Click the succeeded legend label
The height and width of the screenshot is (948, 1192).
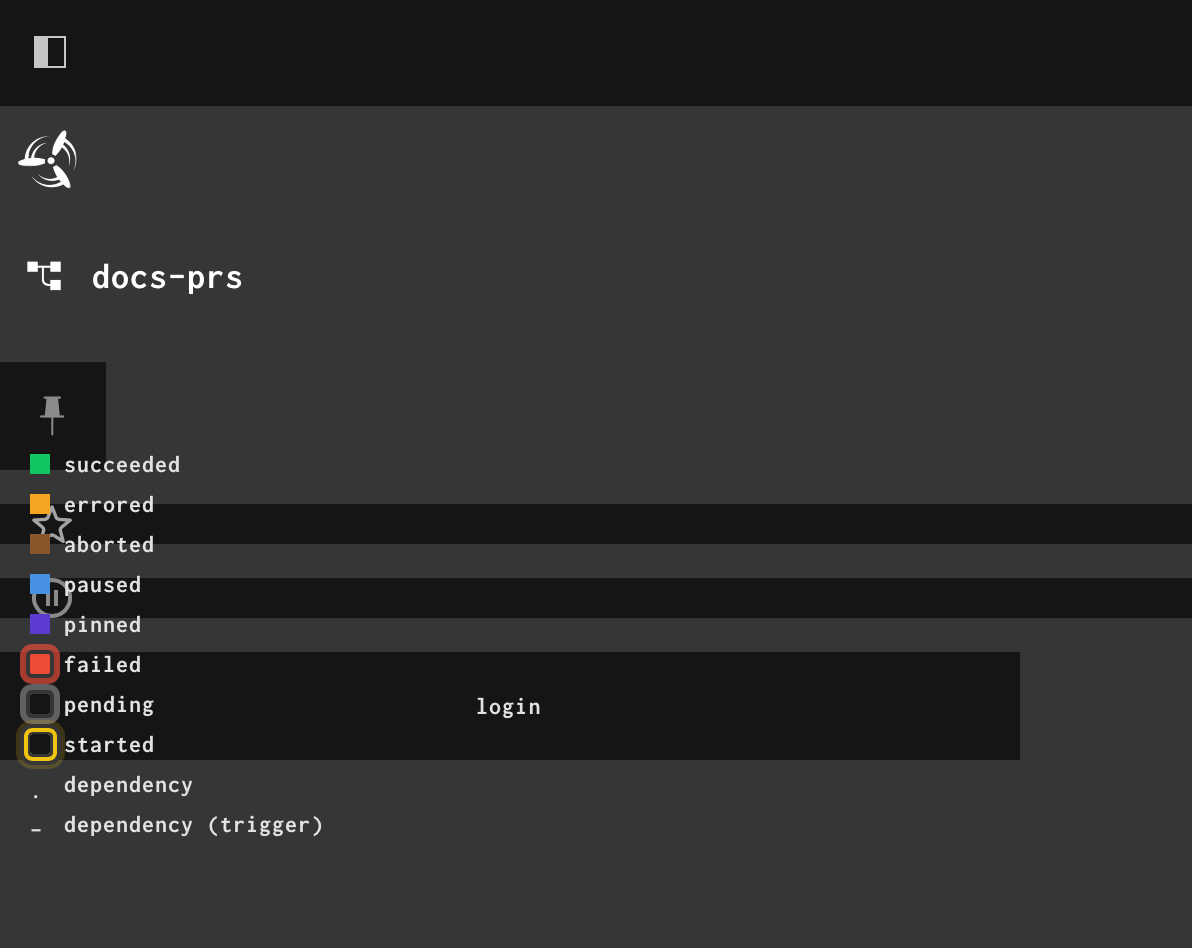coord(122,464)
